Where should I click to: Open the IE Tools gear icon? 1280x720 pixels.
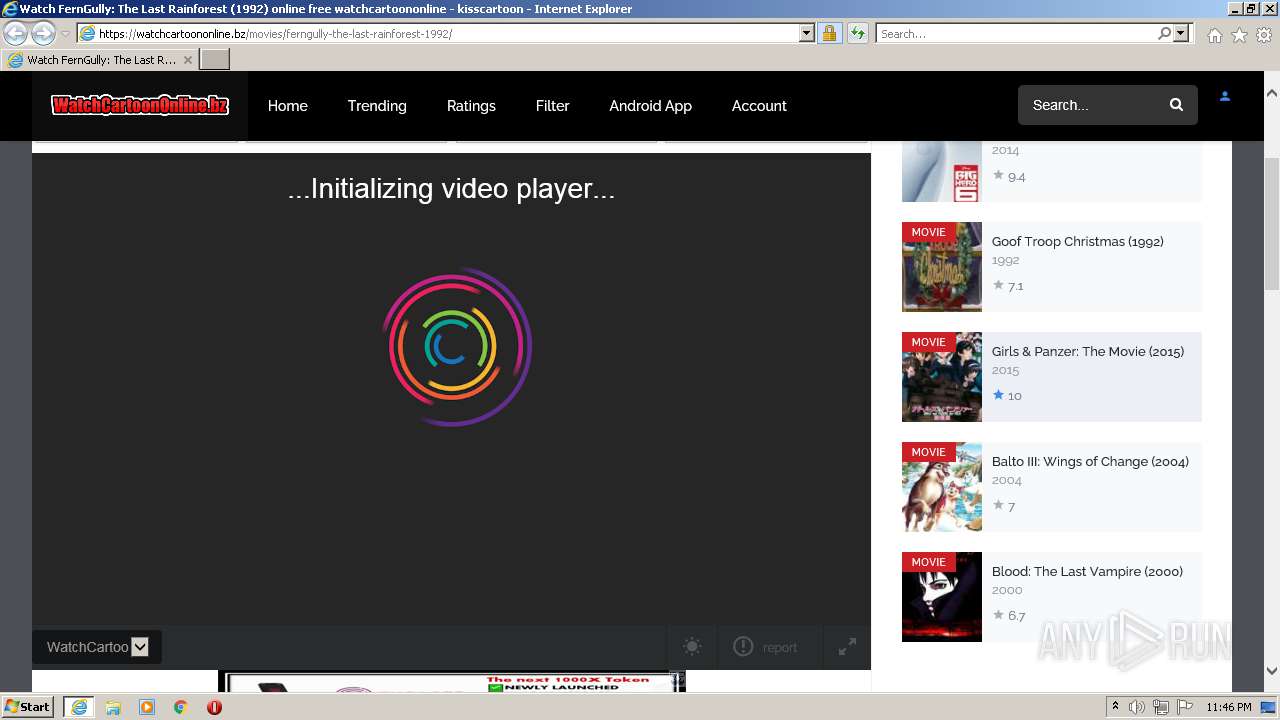tap(1264, 35)
